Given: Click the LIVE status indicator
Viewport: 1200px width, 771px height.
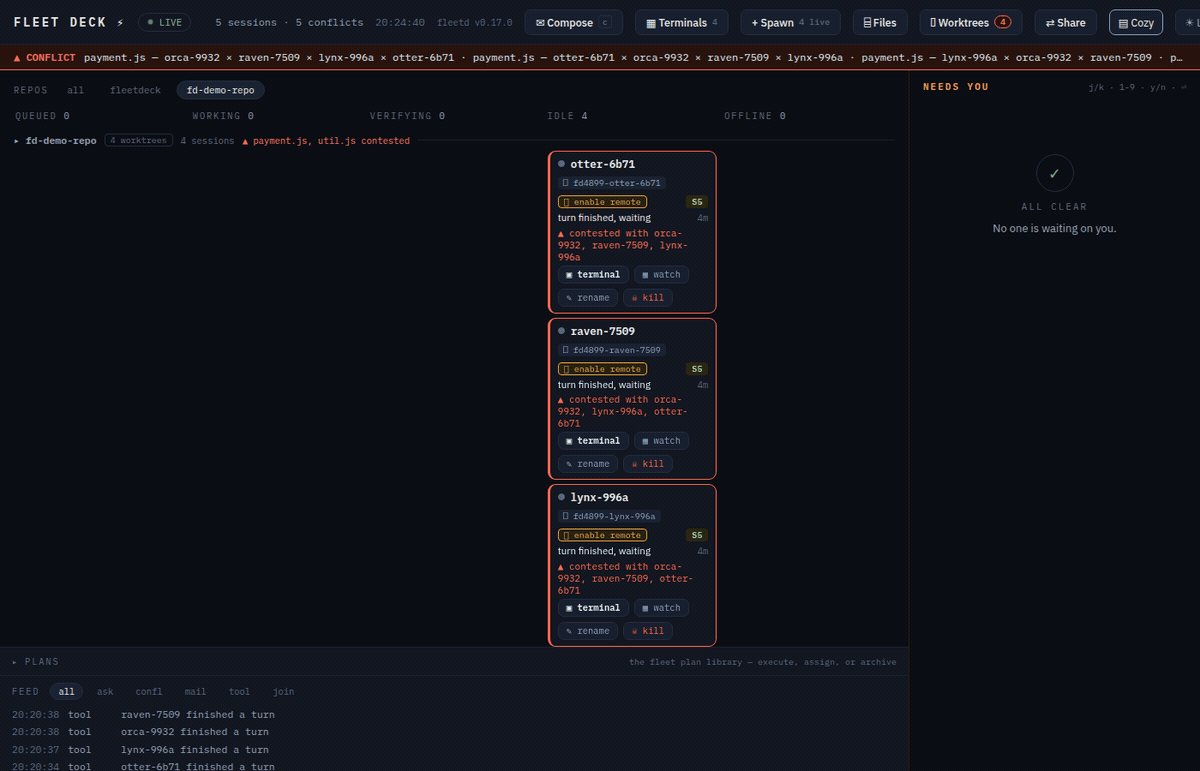Looking at the screenshot, I should [x=164, y=22].
